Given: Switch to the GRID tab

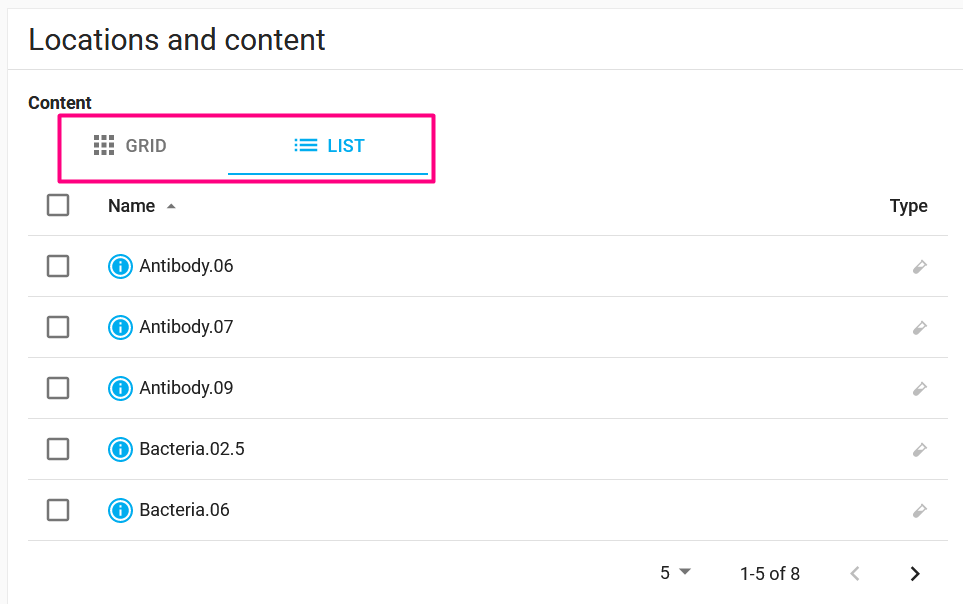Looking at the screenshot, I should point(130,146).
